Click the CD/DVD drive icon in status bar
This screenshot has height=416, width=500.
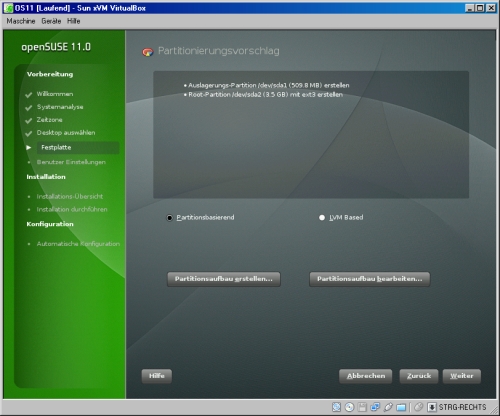[349, 407]
